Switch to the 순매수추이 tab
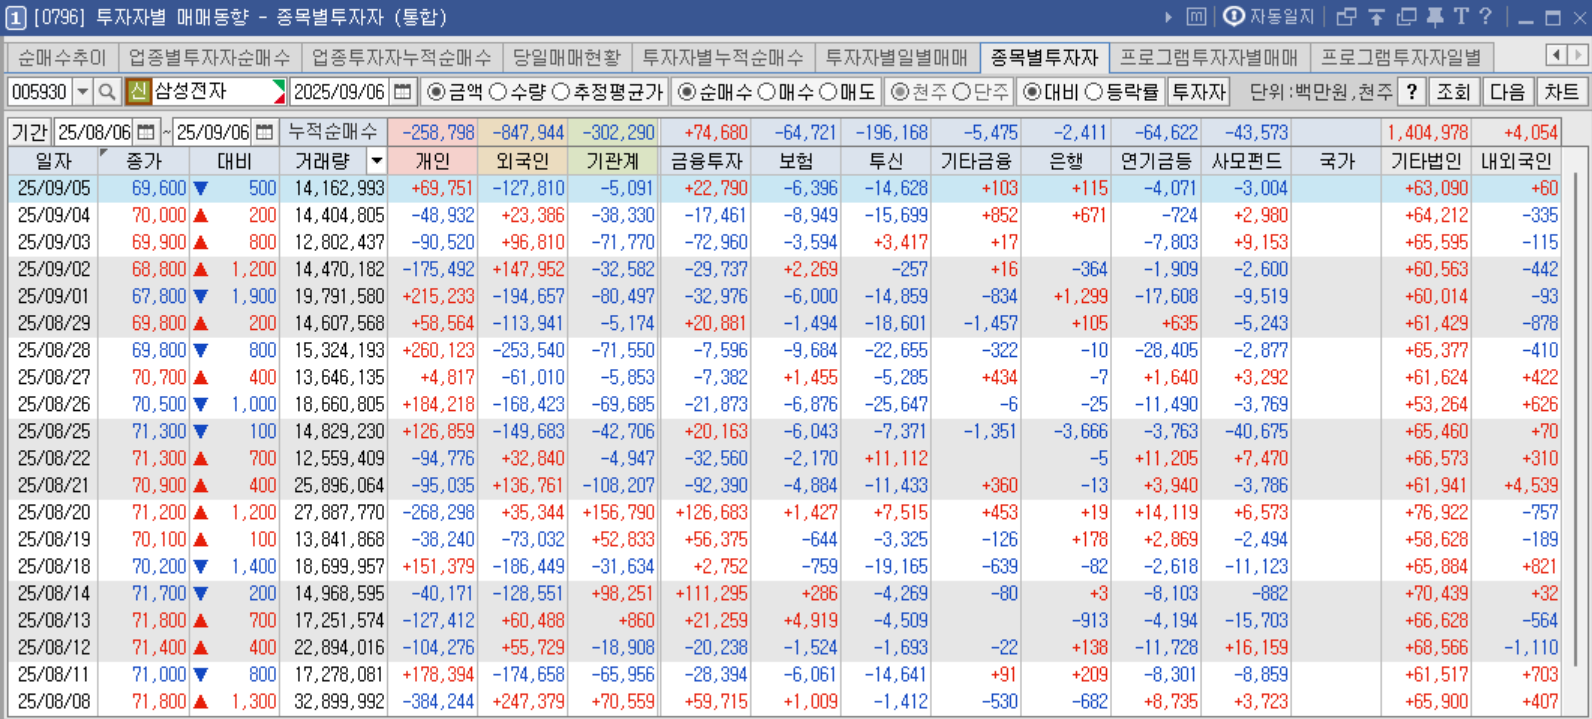Image resolution: width=1592 pixels, height=719 pixels. pyautogui.click(x=62, y=58)
